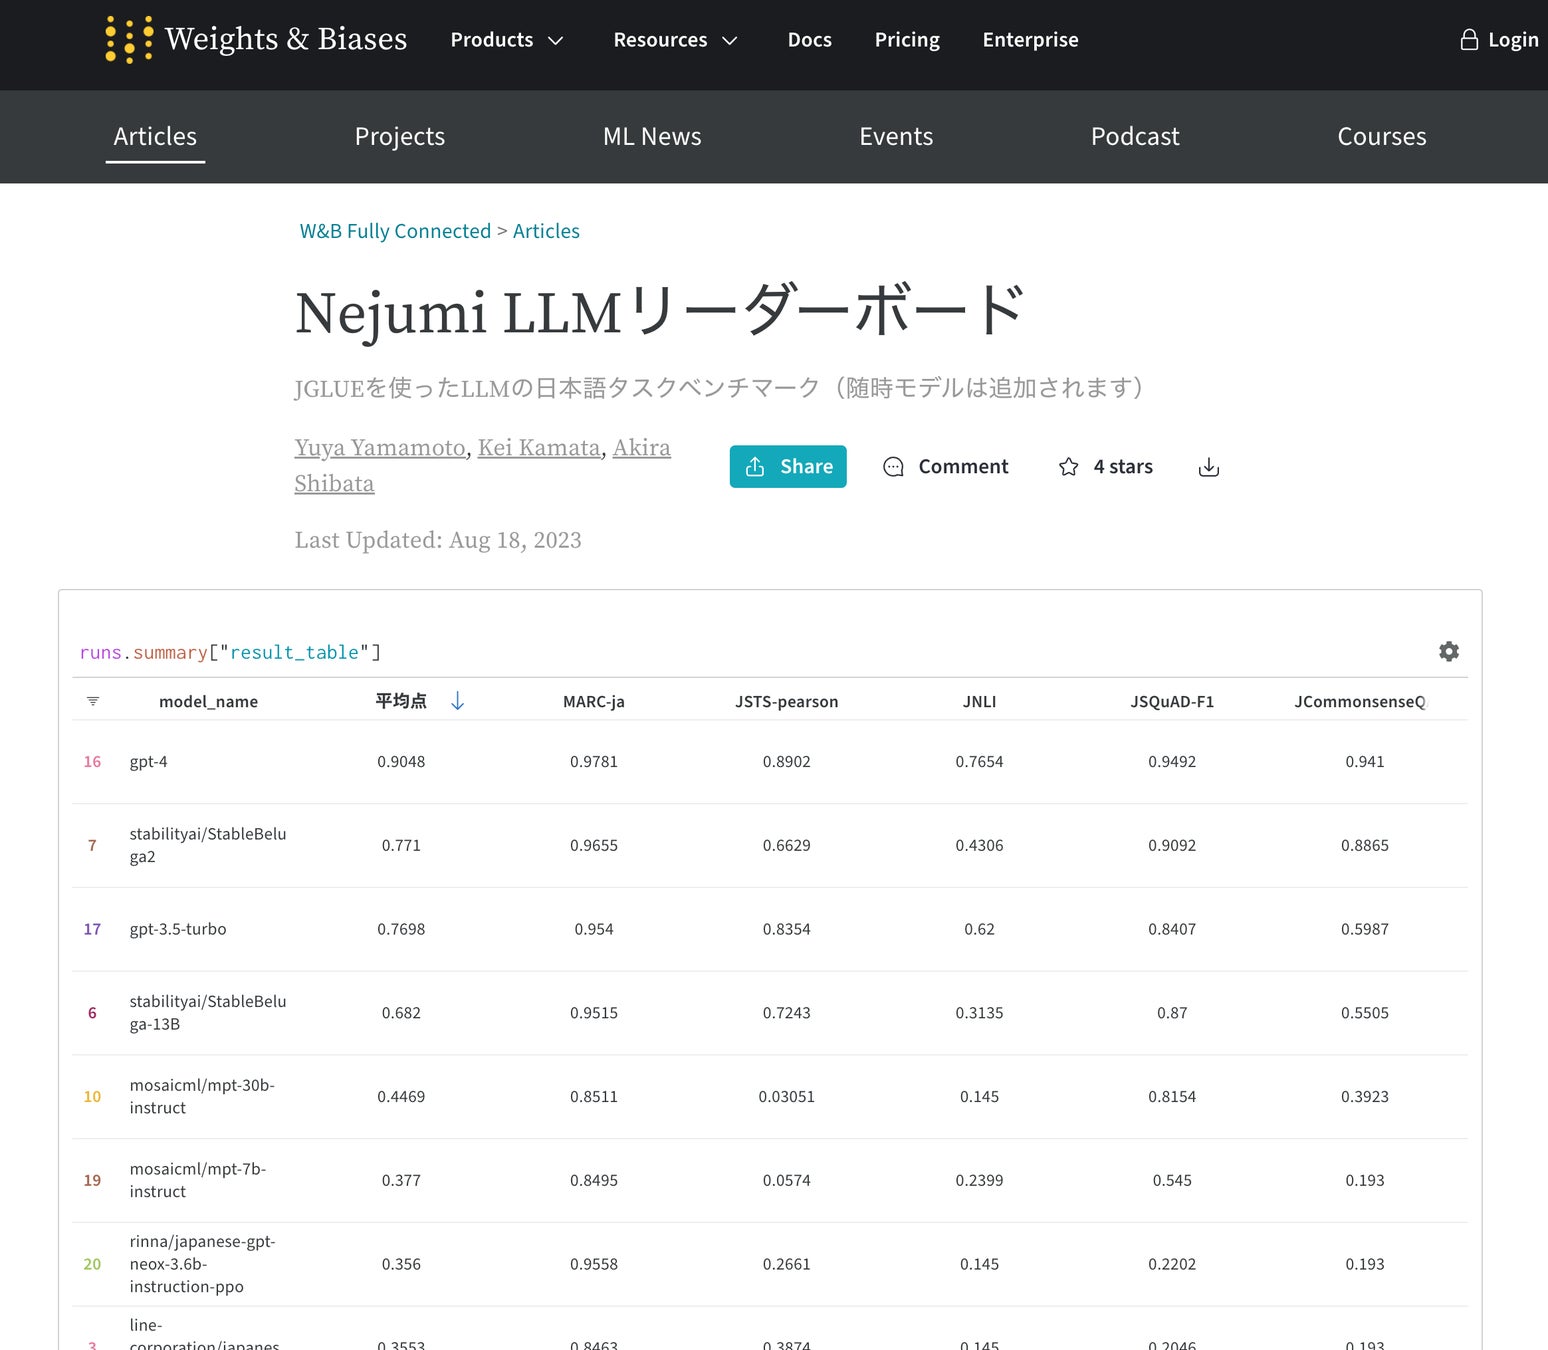The height and width of the screenshot is (1350, 1548).
Task: Open the ML News tab
Action: coord(652,137)
